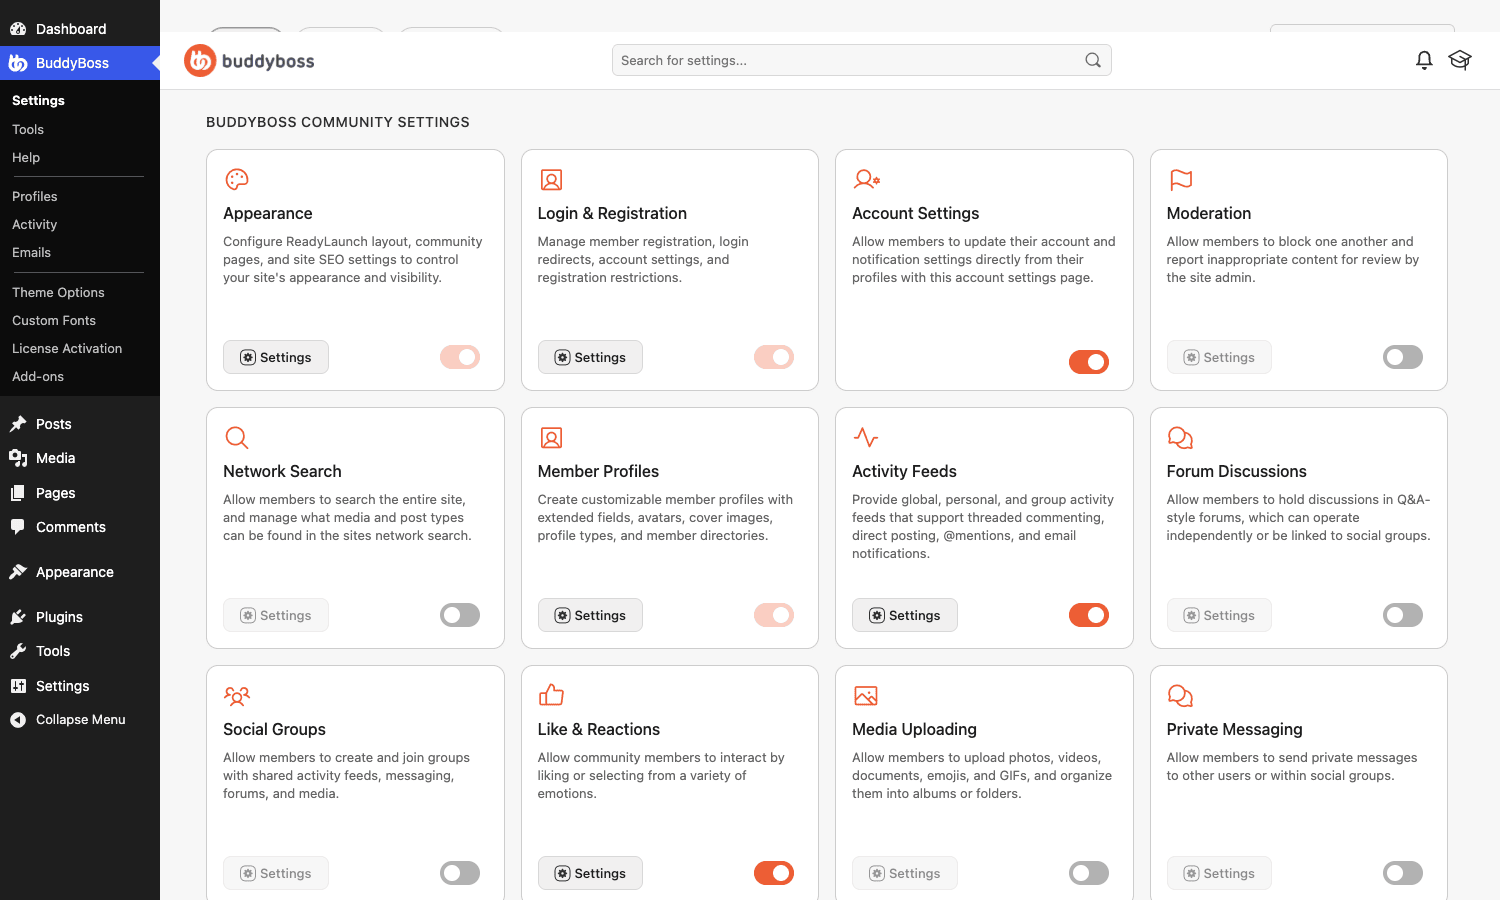Click the Network Search magnifier icon
The image size is (1500, 900).
pyautogui.click(x=237, y=437)
